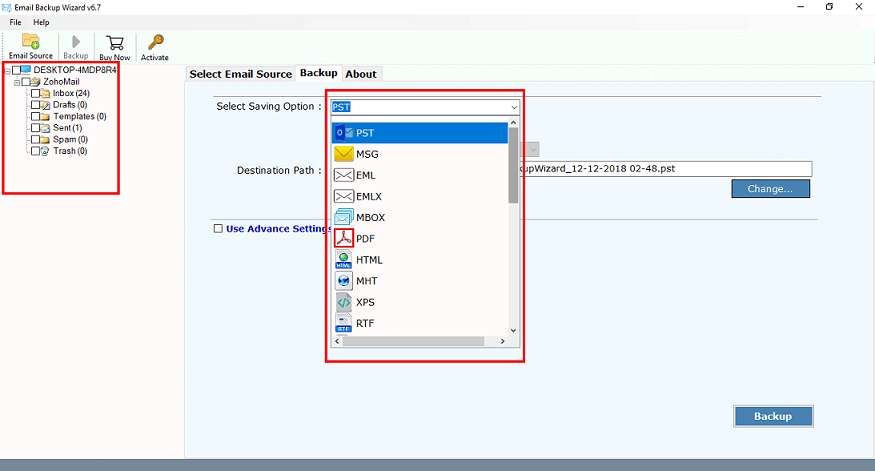Click the Buy Now cart icon
Viewport: 875px width, 471px height.
[x=115, y=42]
